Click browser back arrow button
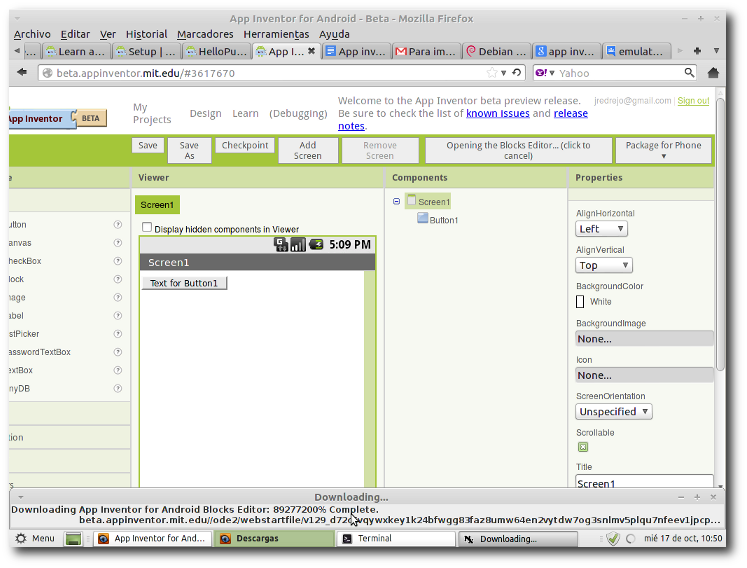This screenshot has width=747, height=568. (23, 73)
